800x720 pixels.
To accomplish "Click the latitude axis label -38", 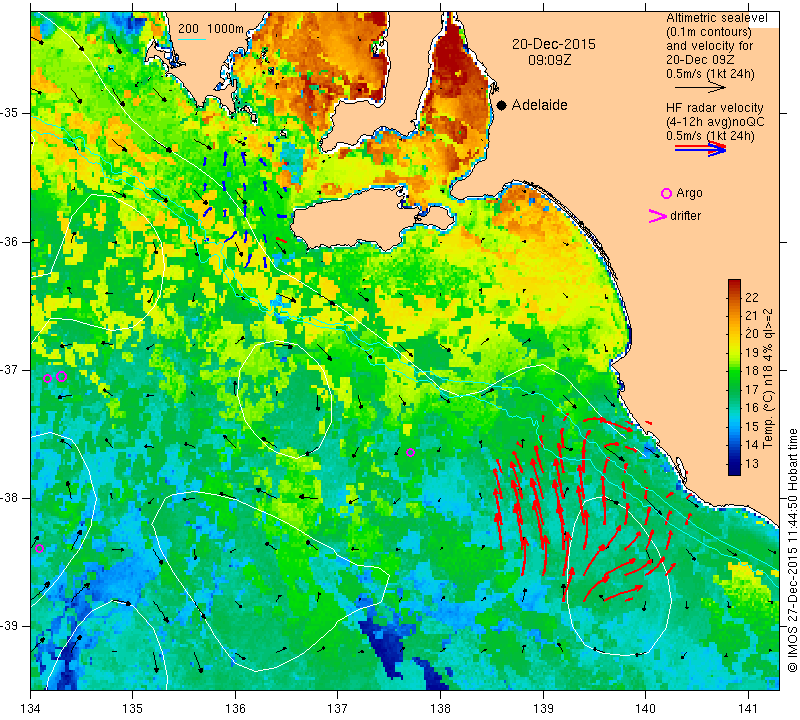I will (x=9, y=498).
